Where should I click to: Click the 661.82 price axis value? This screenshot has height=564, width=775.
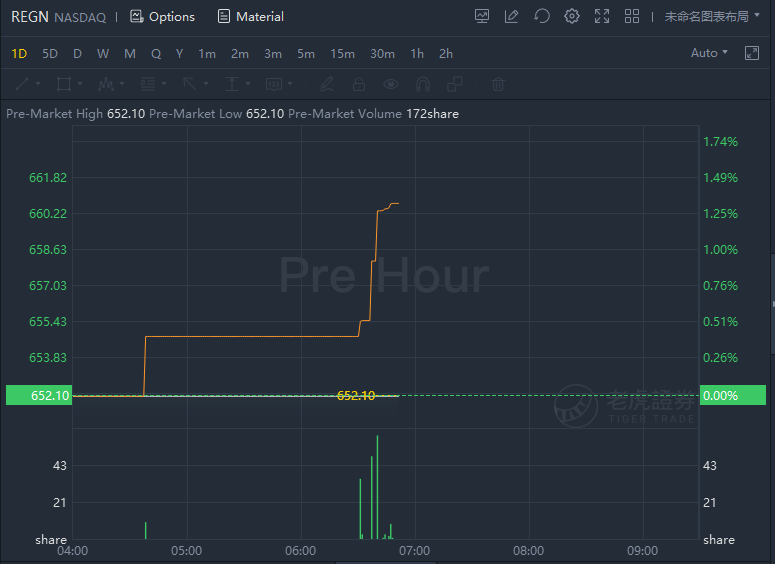48,177
